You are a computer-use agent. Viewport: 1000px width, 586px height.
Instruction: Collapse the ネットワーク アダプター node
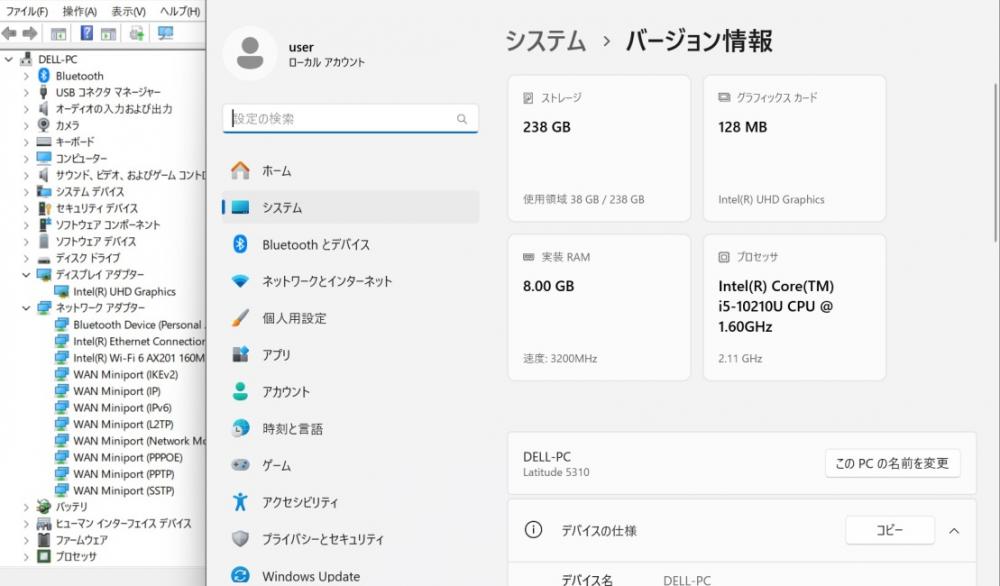click(x=26, y=308)
